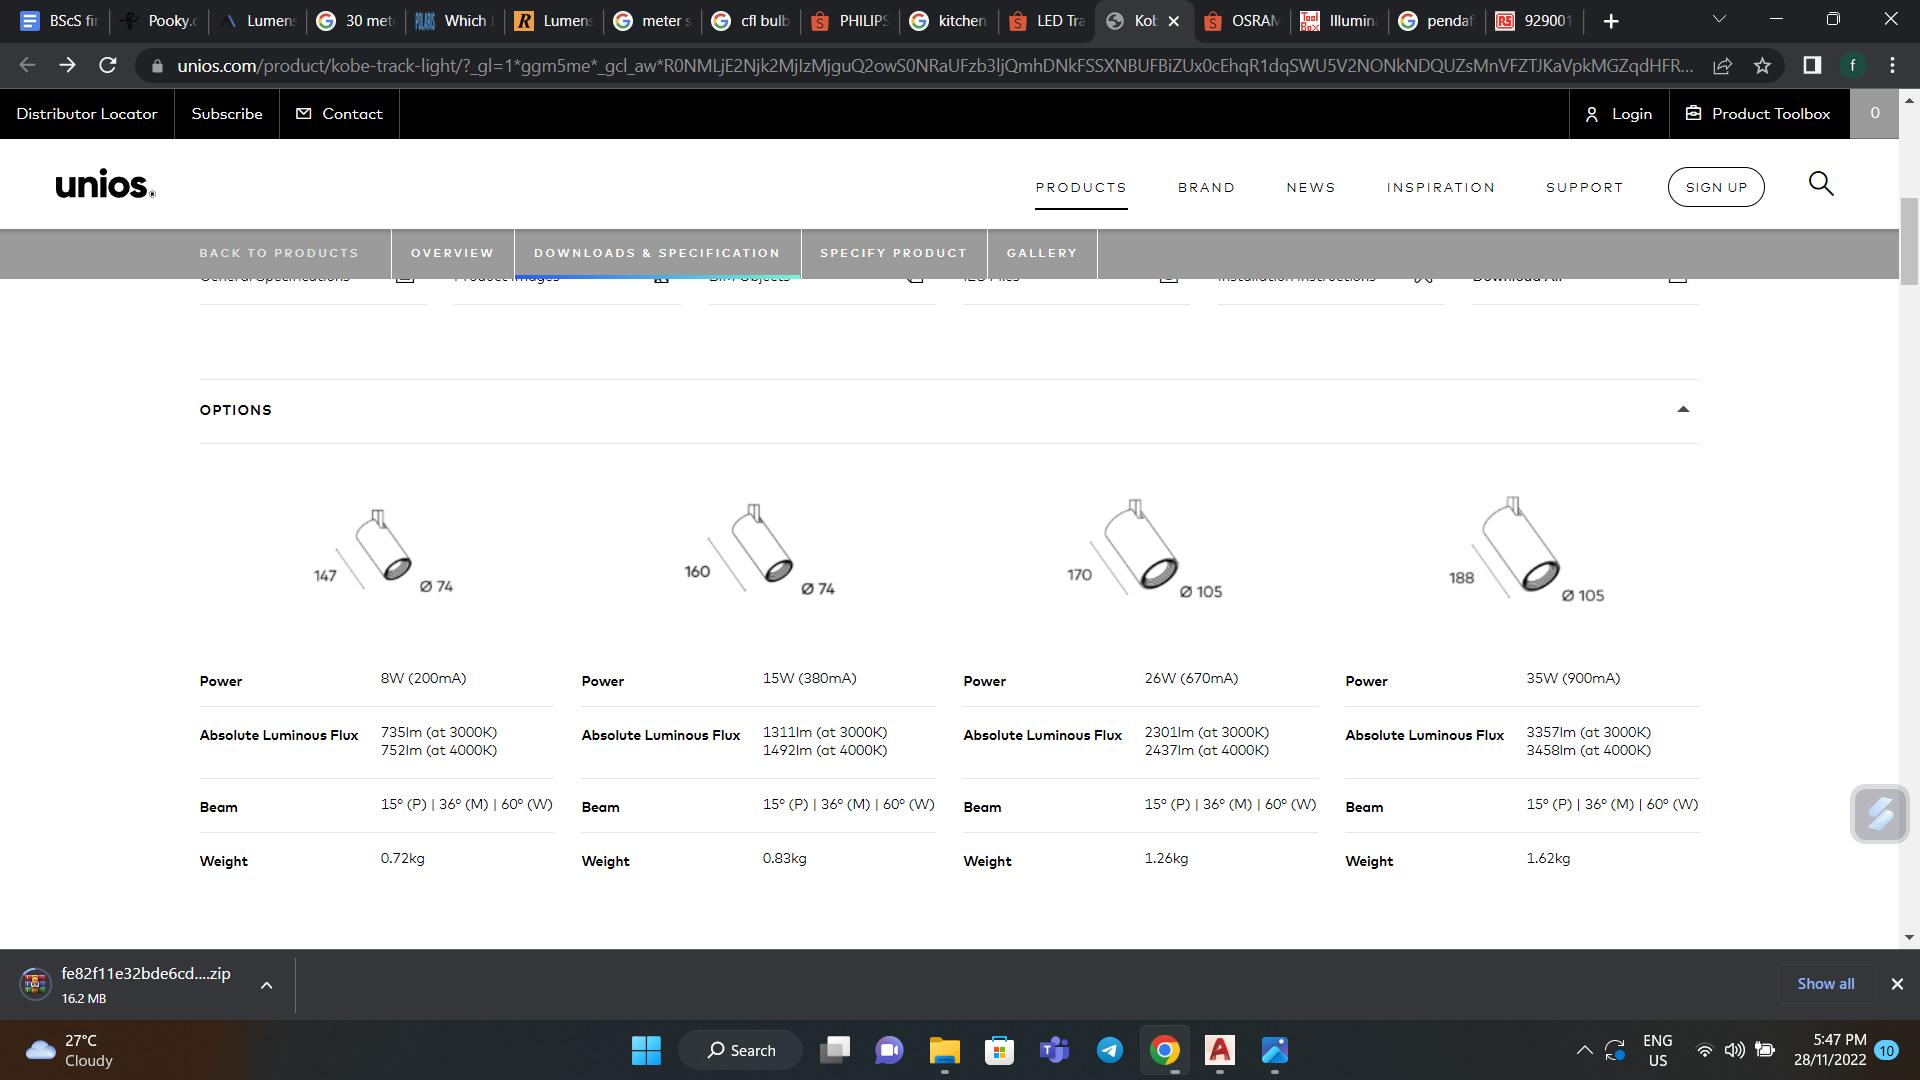Click the page vertical scrollbar thumb
Image resolution: width=1920 pixels, height=1080 pixels.
tap(1909, 240)
